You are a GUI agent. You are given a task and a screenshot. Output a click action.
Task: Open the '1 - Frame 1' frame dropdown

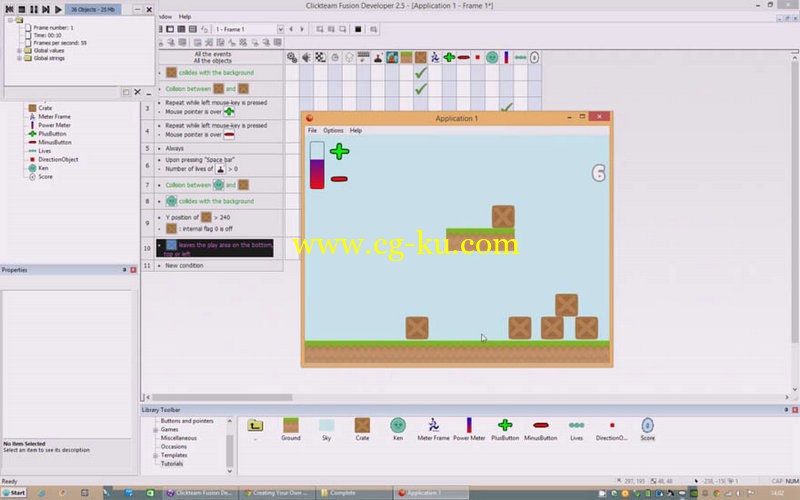tap(280, 30)
